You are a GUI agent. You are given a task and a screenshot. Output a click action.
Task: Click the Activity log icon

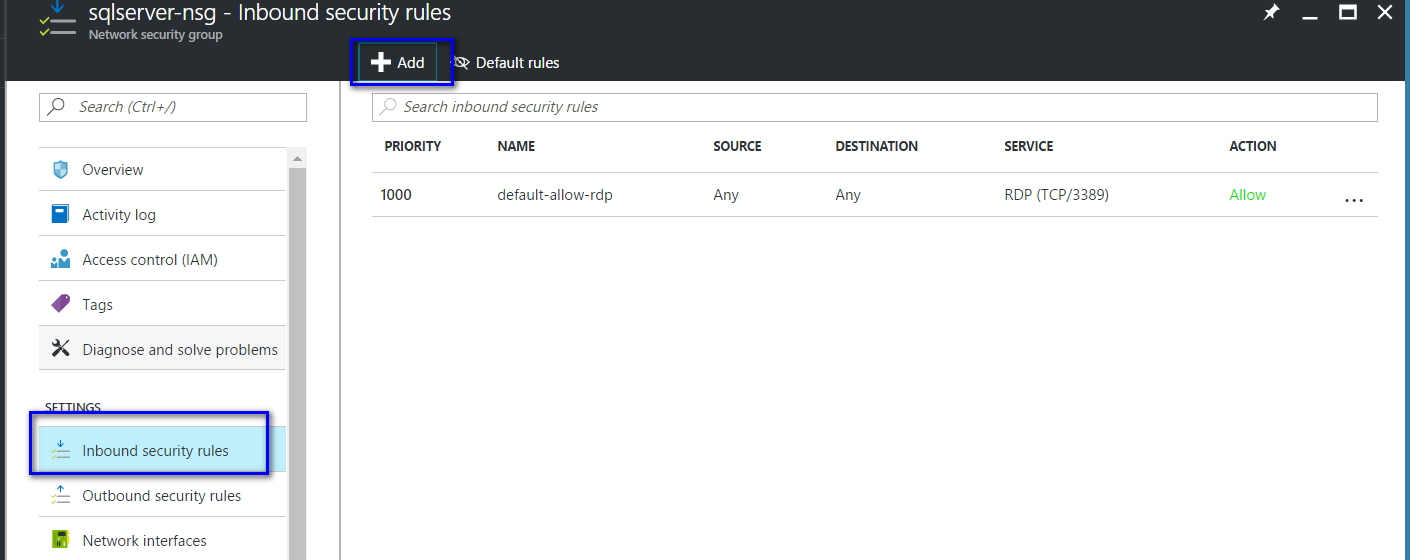click(x=60, y=214)
